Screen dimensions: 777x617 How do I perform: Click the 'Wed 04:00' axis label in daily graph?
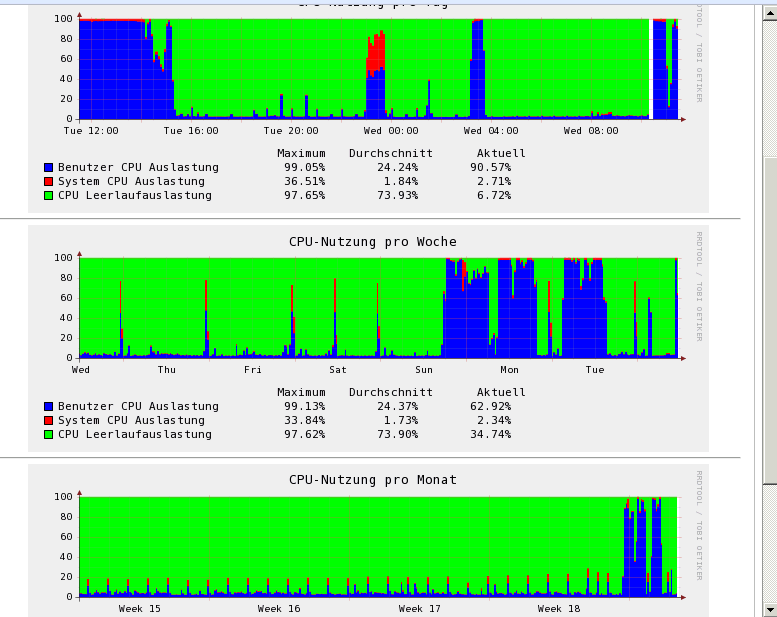click(x=491, y=131)
